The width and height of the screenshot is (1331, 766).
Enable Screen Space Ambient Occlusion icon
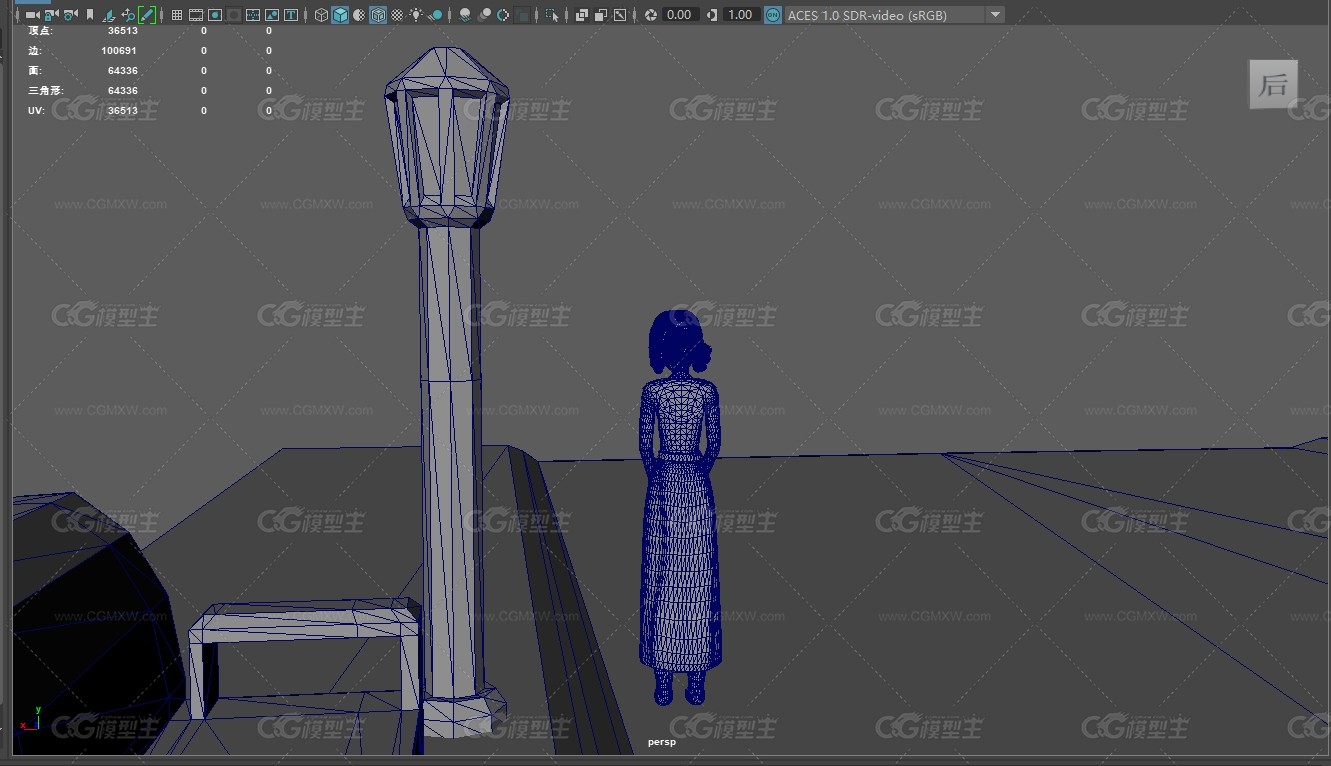pos(465,15)
